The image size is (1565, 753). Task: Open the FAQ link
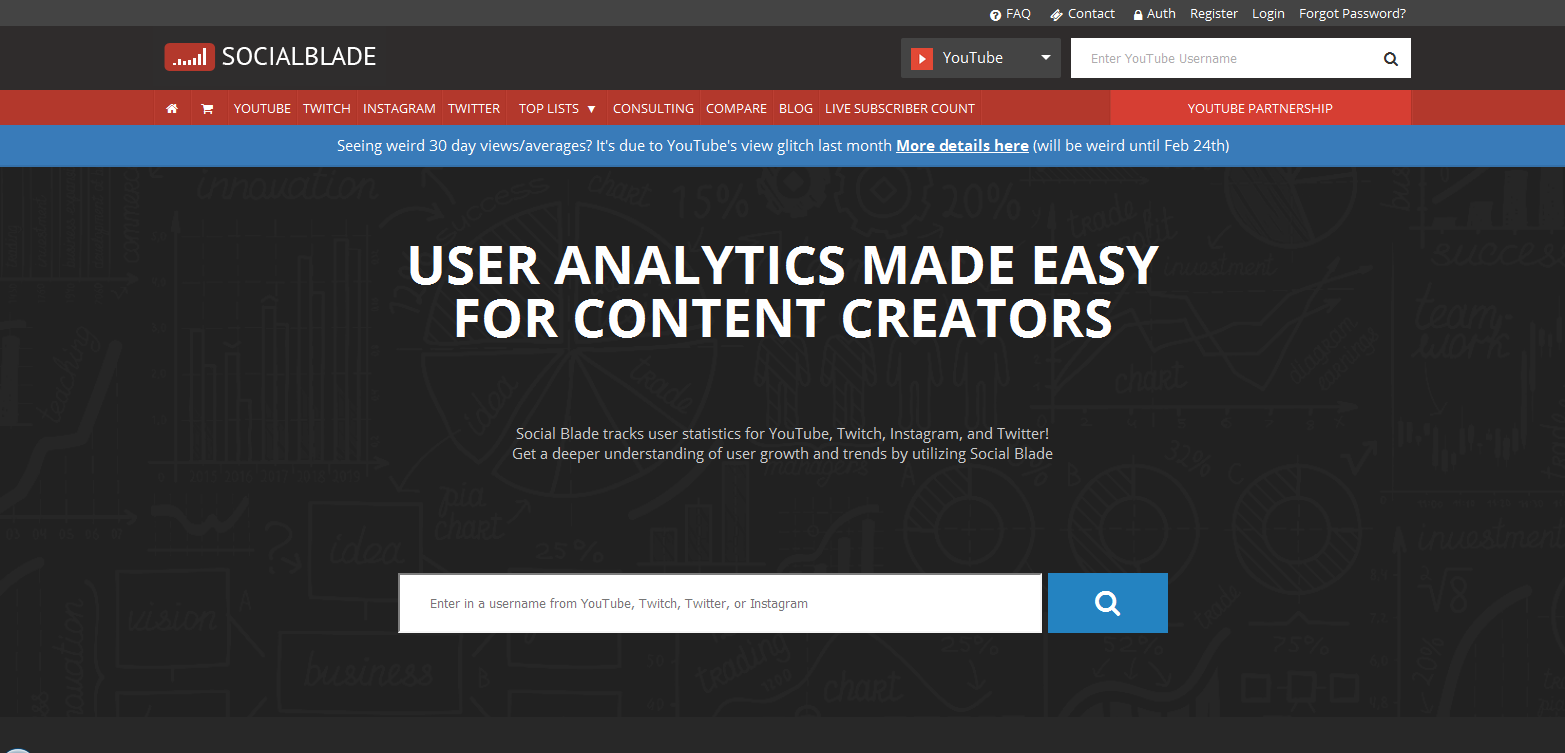click(1018, 14)
